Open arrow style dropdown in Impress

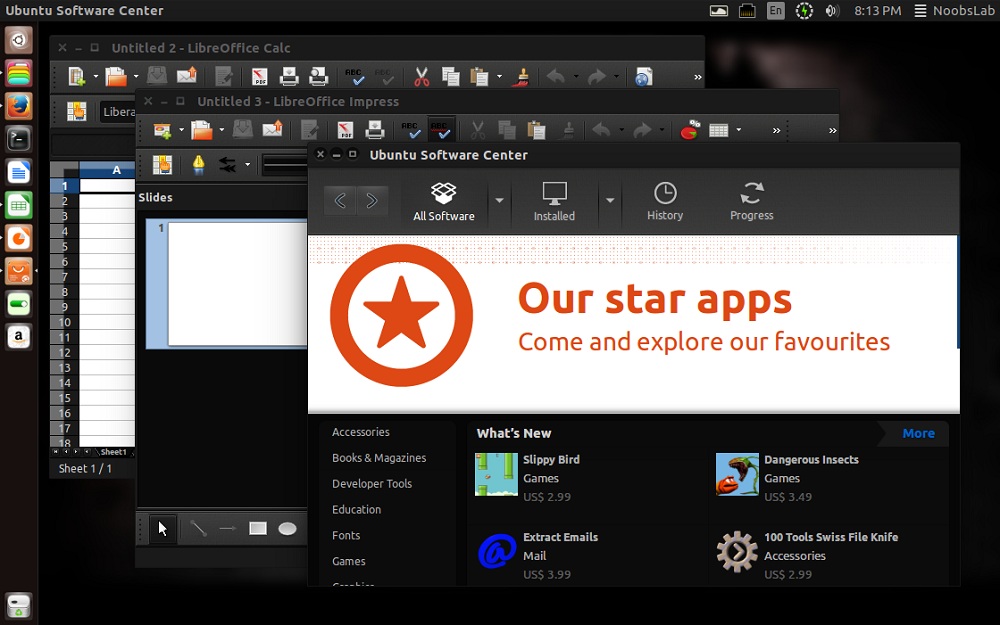[247, 165]
